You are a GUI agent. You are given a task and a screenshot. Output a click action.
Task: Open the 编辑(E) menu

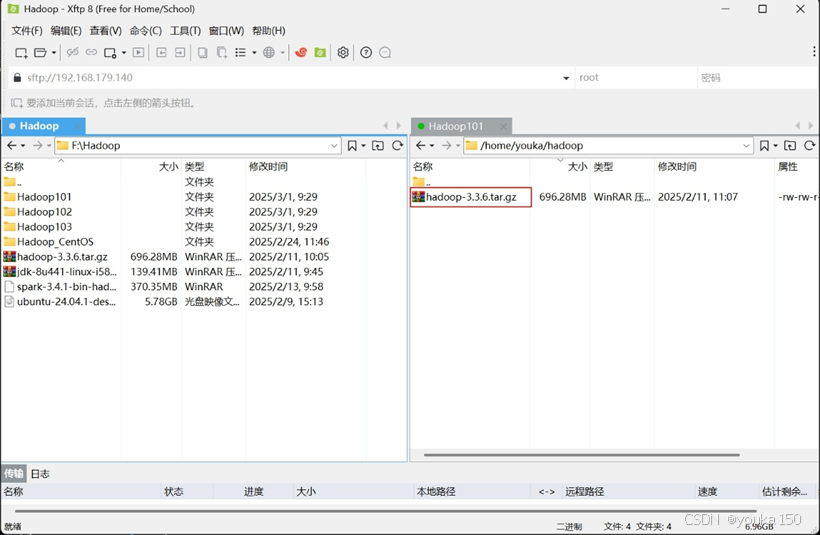[66, 31]
